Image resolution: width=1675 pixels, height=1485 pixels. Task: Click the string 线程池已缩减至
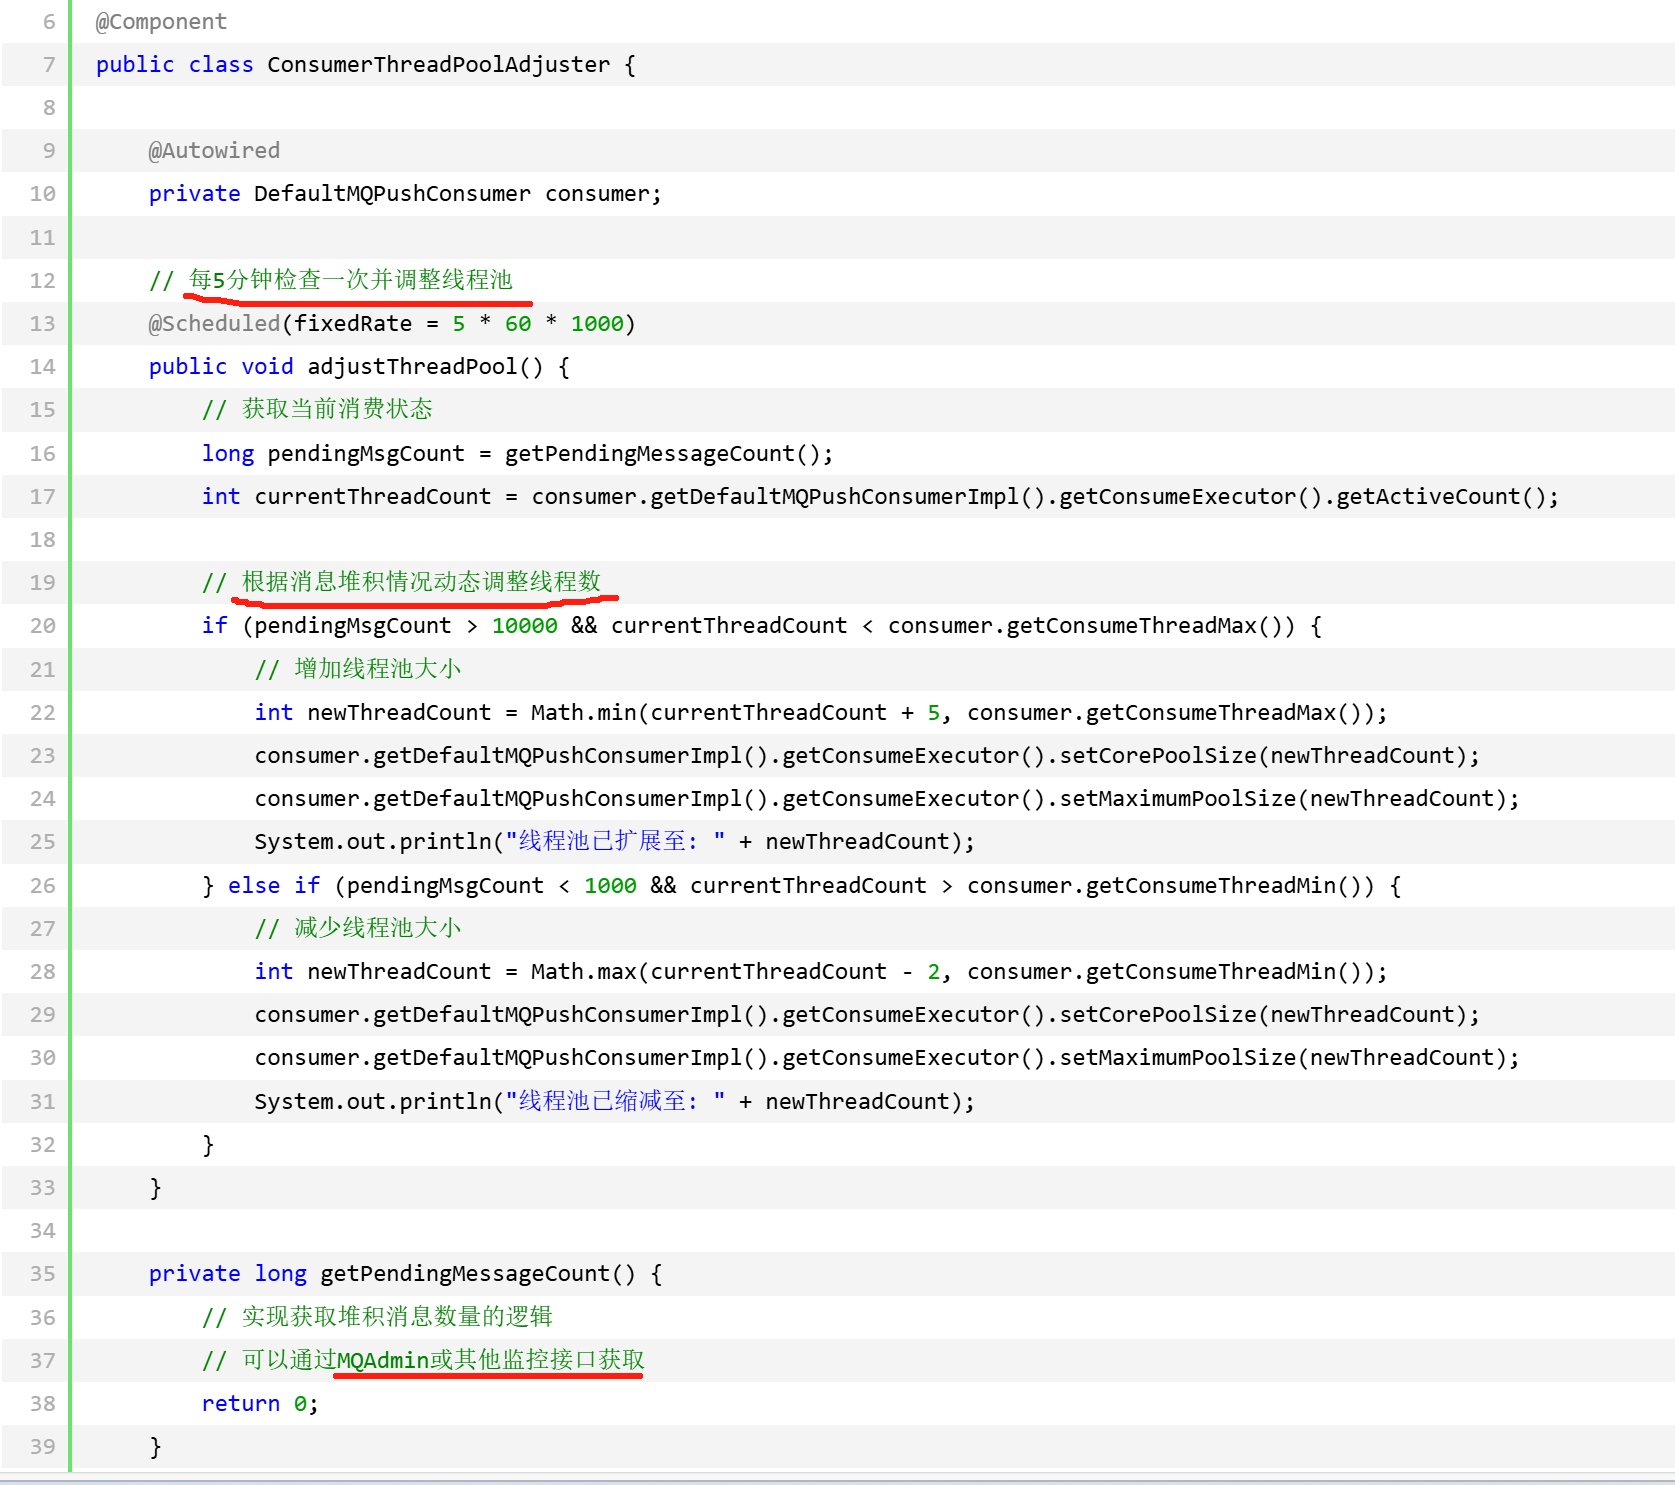click(615, 1102)
